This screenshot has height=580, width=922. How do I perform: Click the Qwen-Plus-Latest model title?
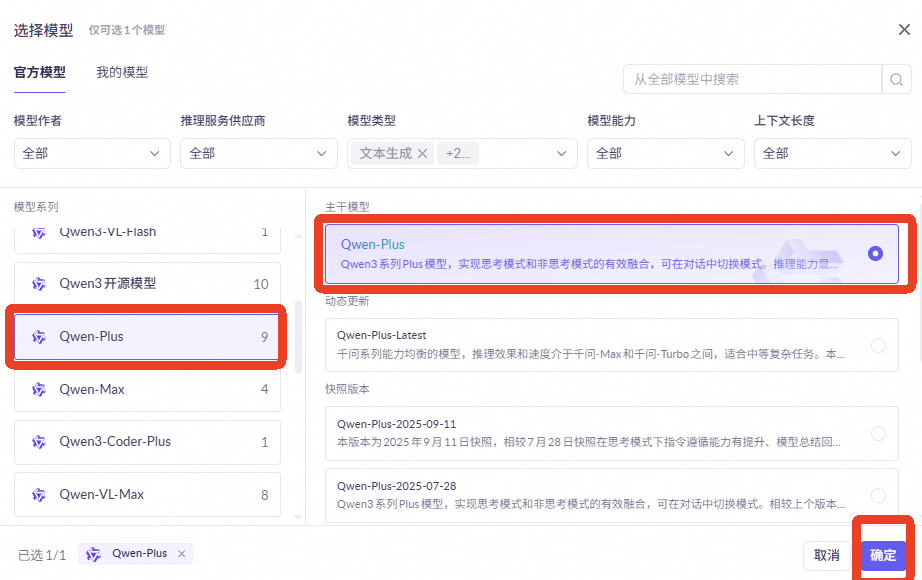(x=382, y=335)
